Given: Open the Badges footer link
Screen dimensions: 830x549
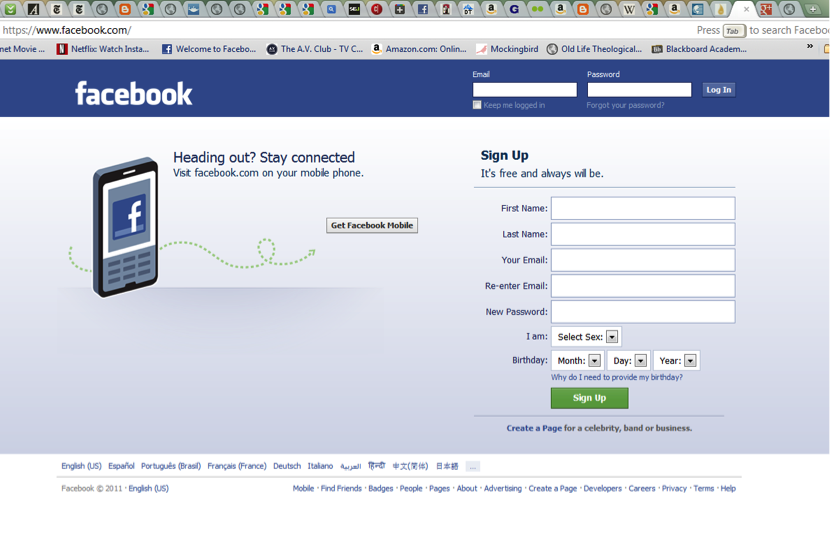Looking at the screenshot, I should [381, 489].
